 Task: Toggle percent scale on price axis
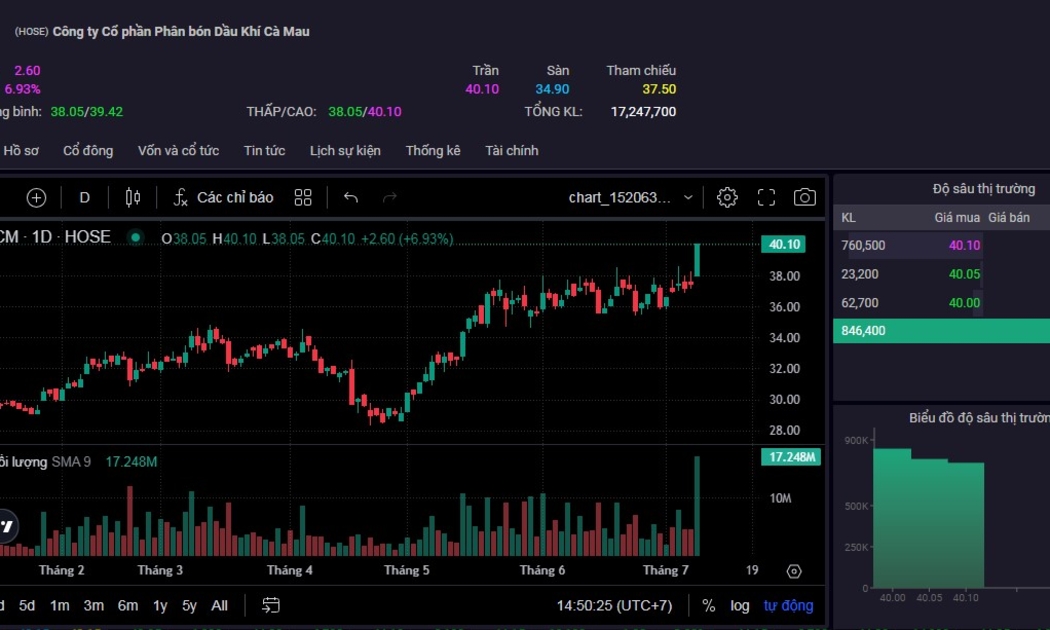[x=708, y=605]
